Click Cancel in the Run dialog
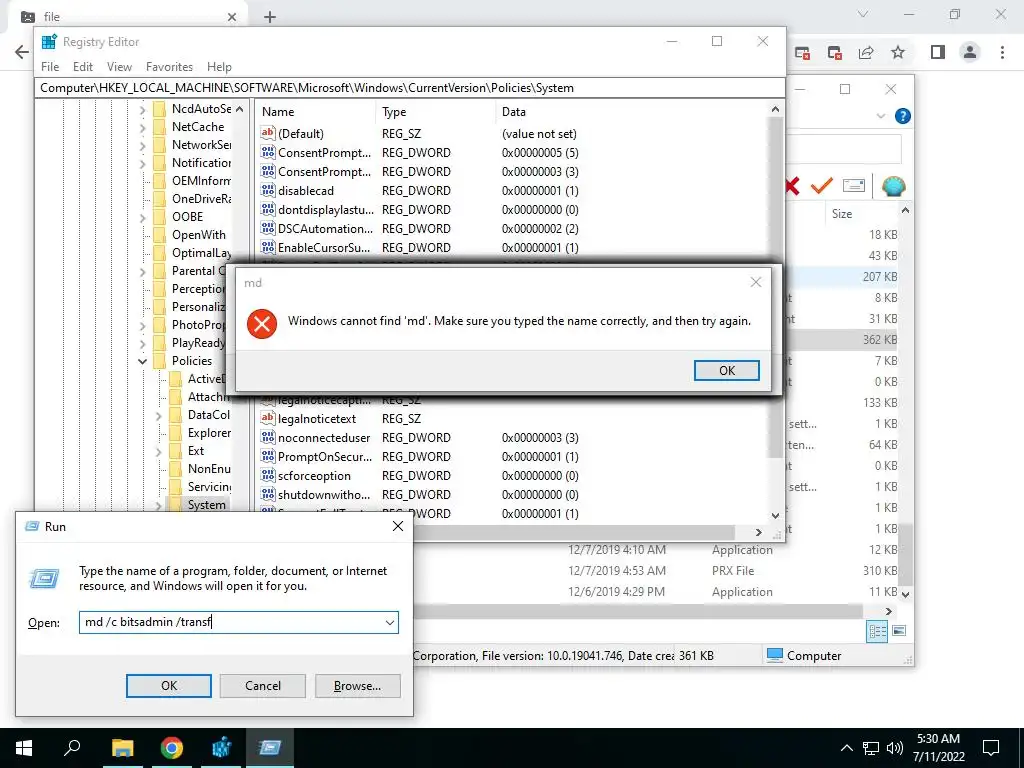The width and height of the screenshot is (1024, 768). tap(263, 686)
